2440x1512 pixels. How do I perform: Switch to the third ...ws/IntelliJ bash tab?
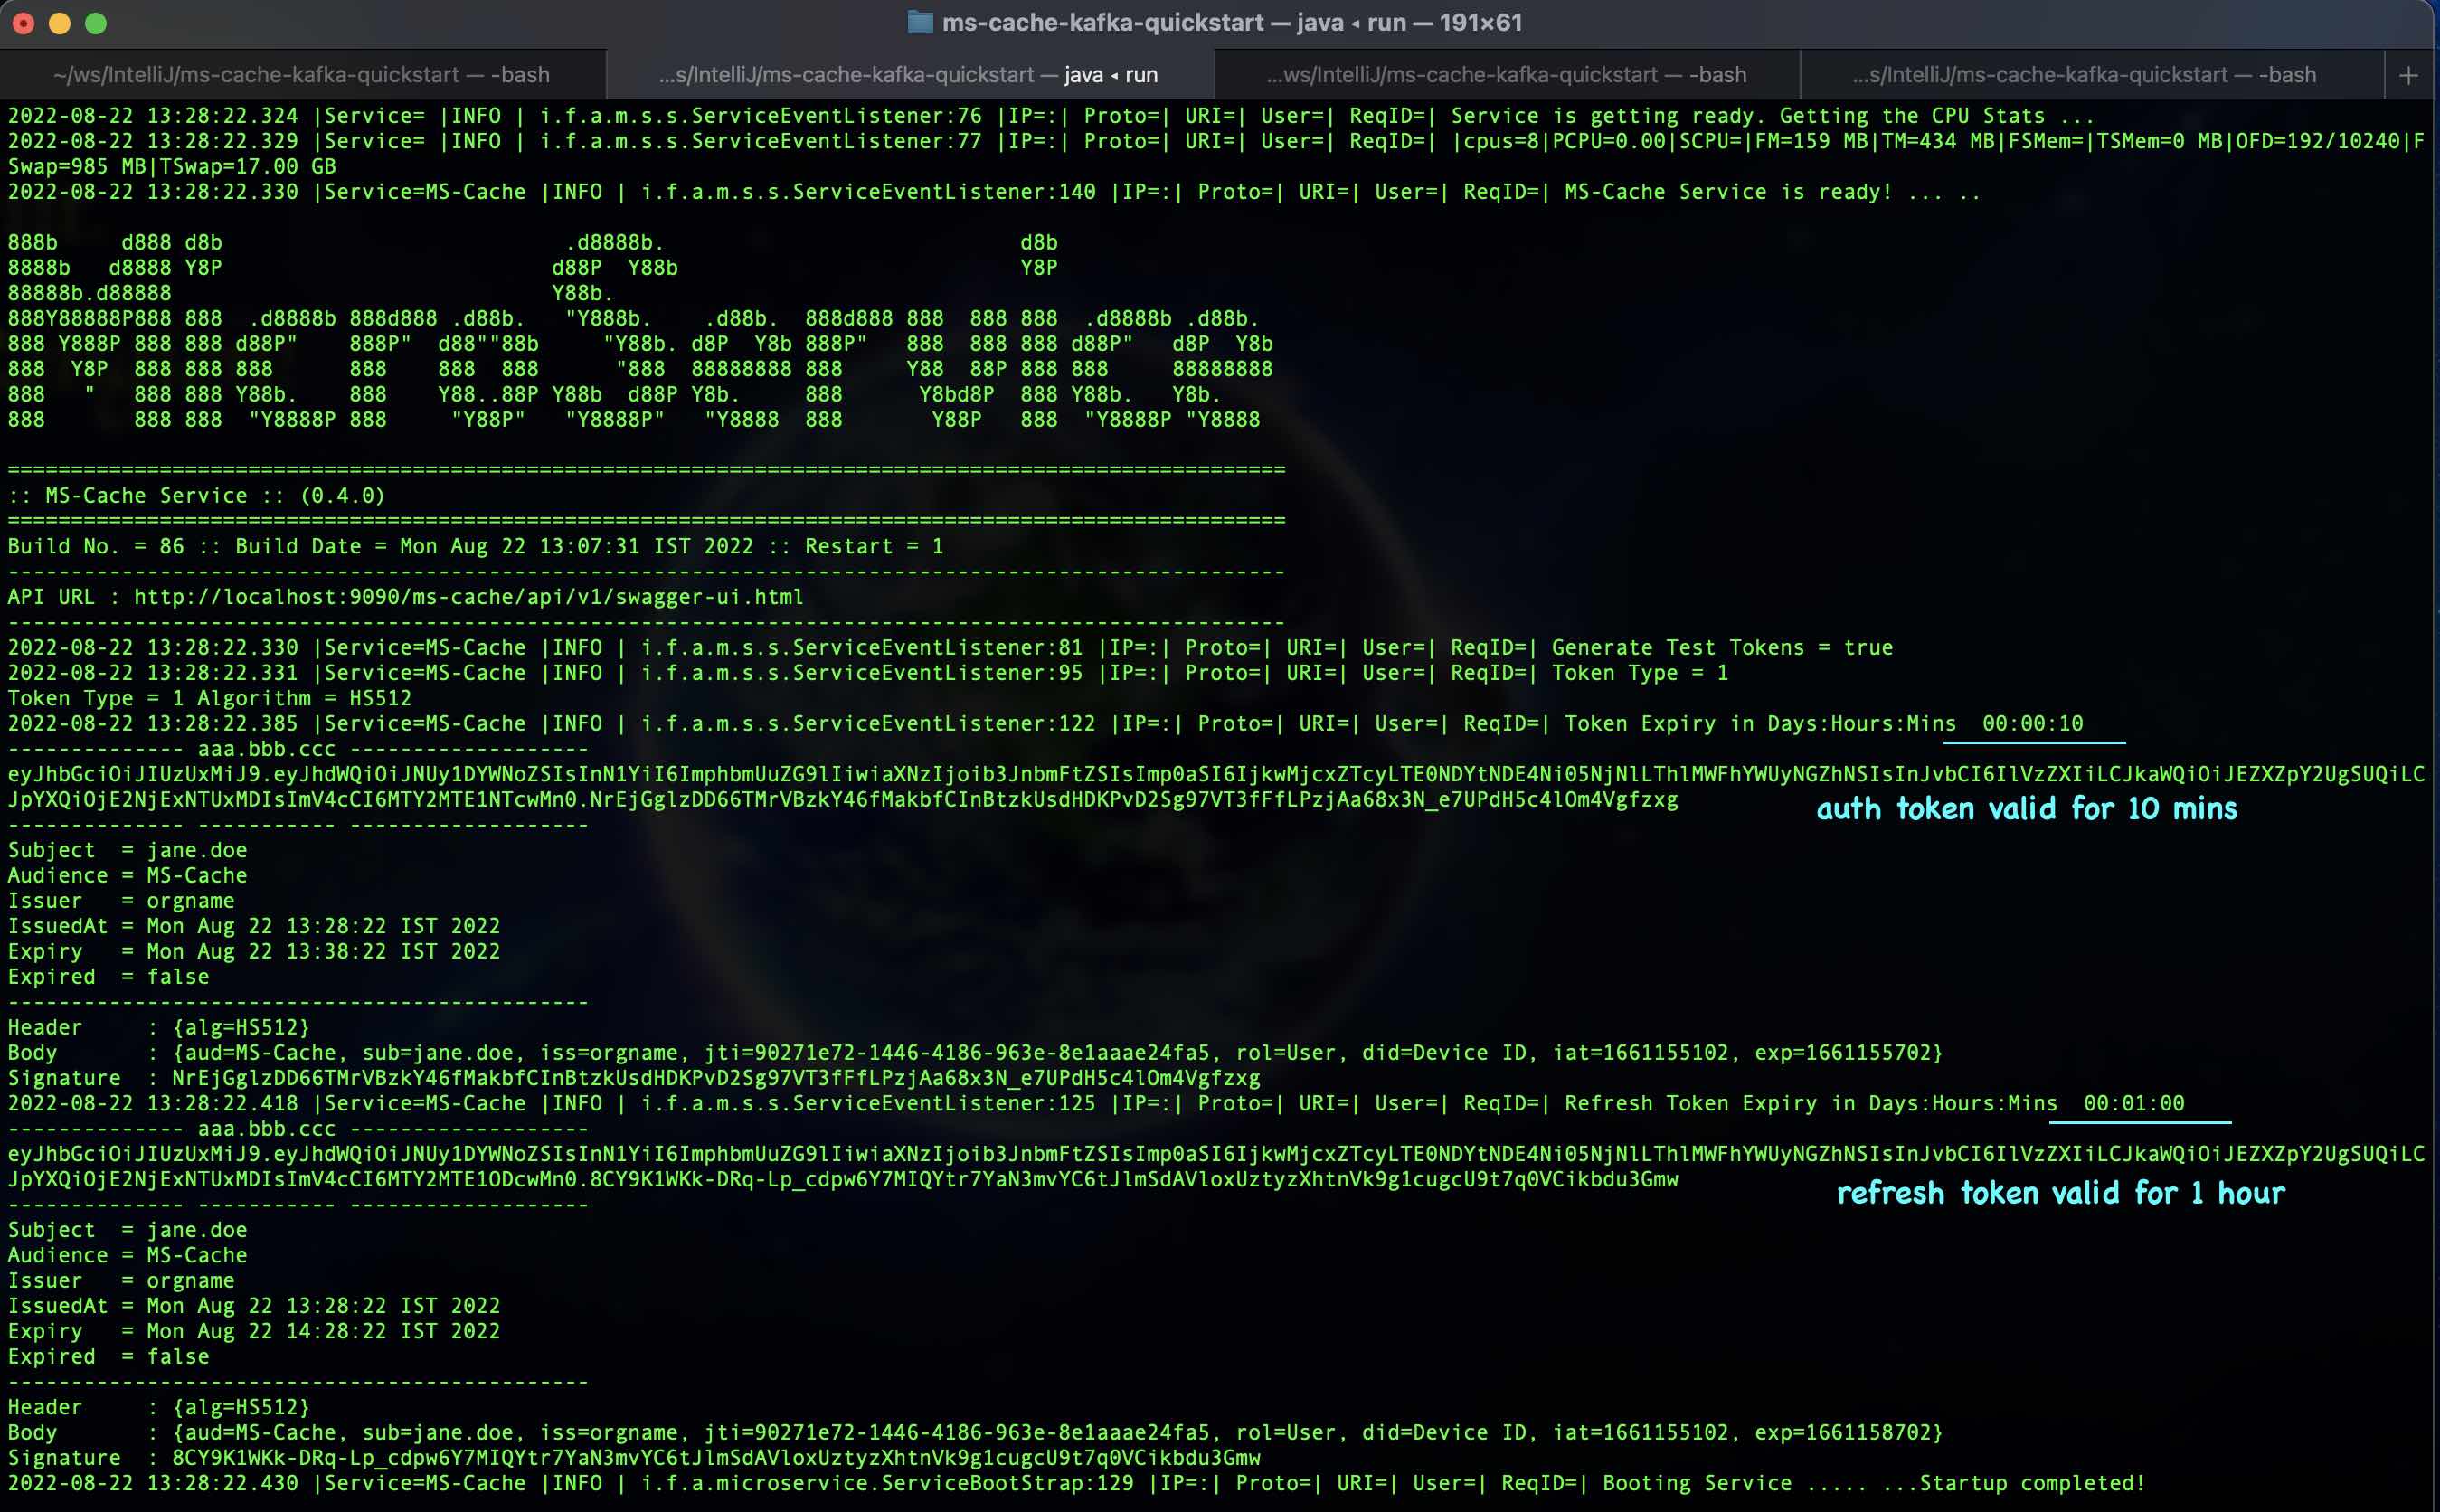[1506, 75]
